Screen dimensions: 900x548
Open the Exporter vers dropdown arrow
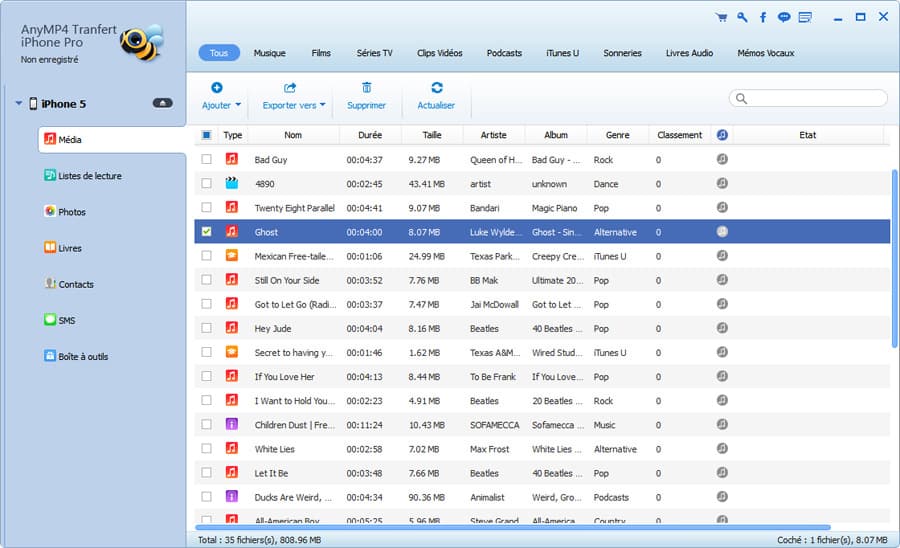(323, 105)
